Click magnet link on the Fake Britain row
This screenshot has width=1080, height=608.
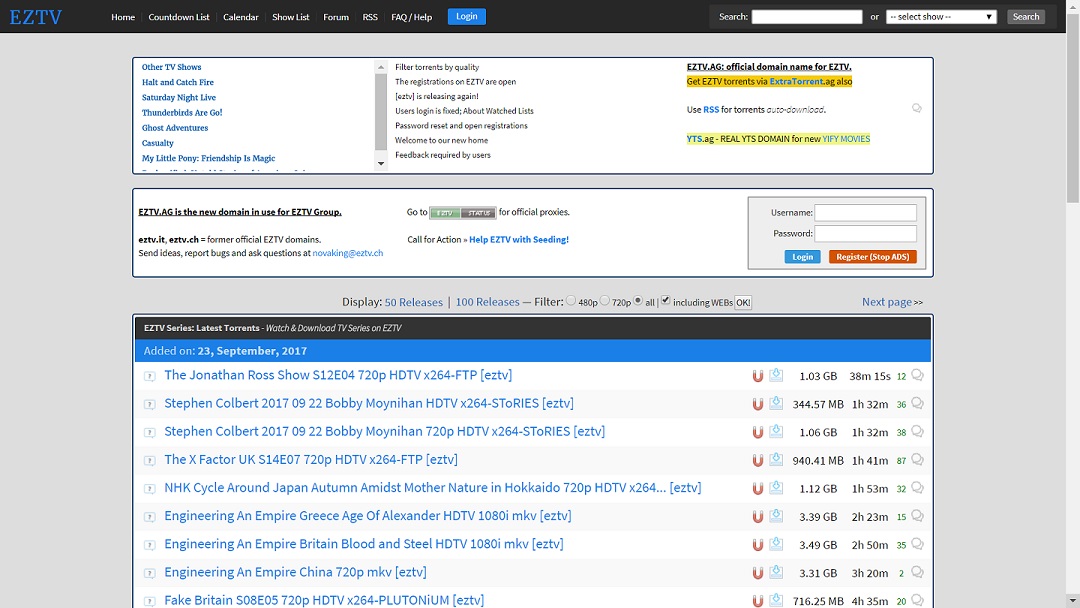click(x=758, y=600)
